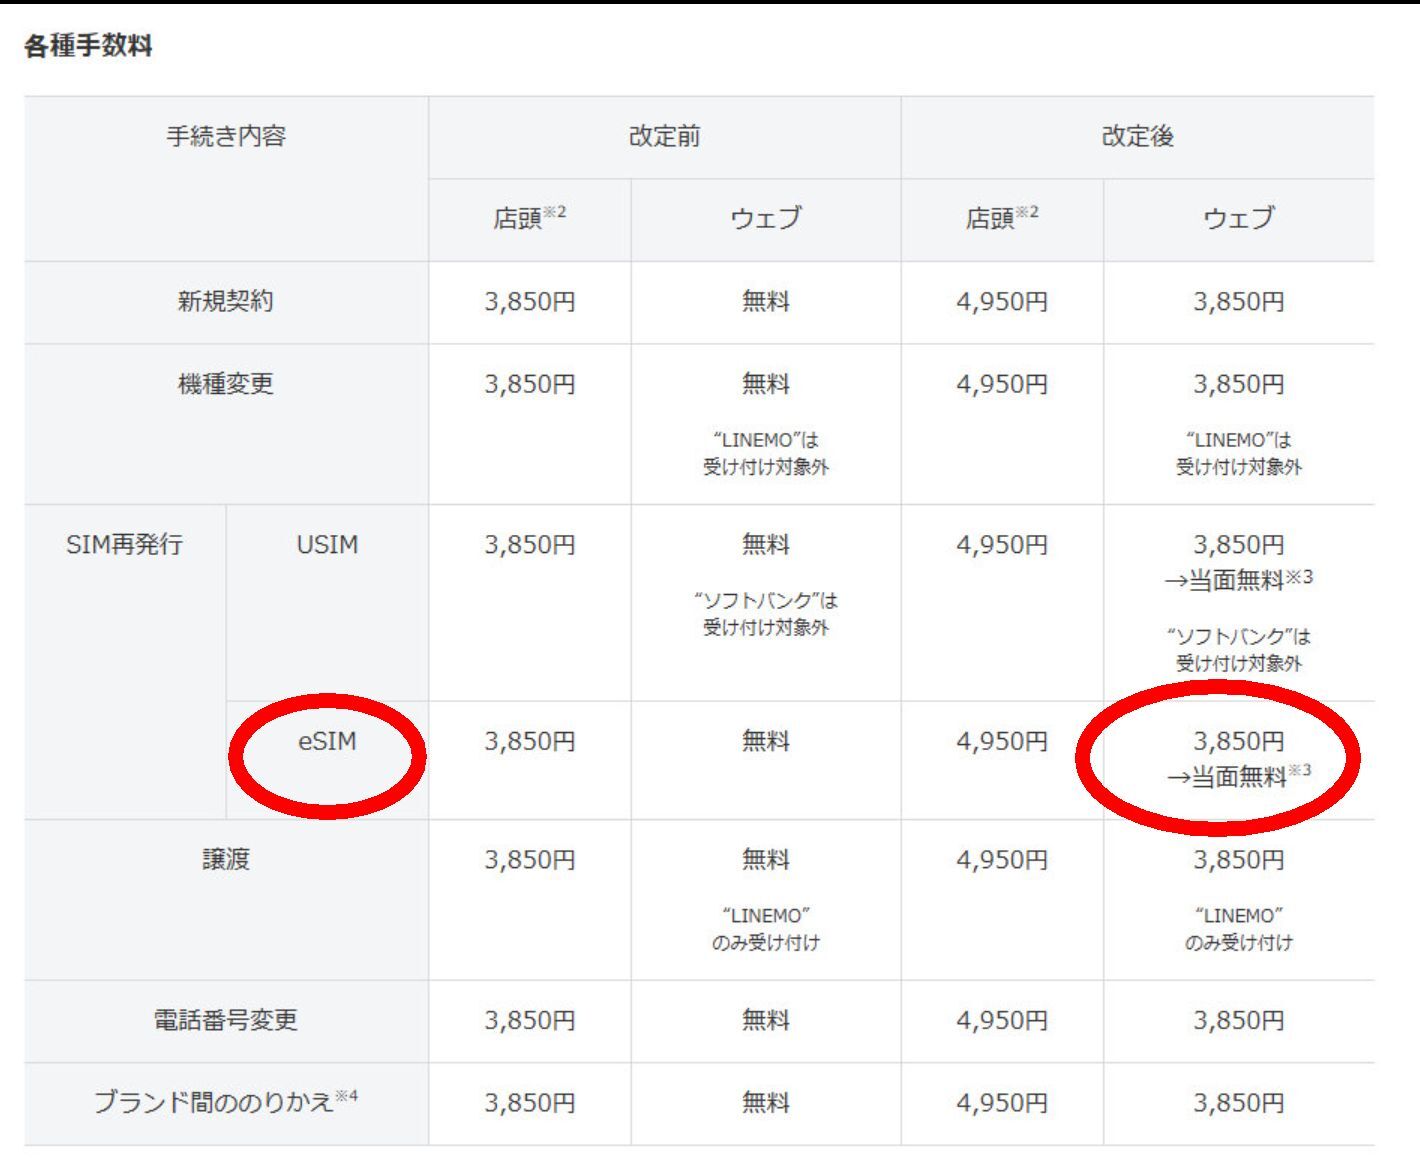Click the circled eSIM 3,850円→当面無料 cell
Image resolution: width=1420 pixels, height=1170 pixels.
[x=1238, y=759]
